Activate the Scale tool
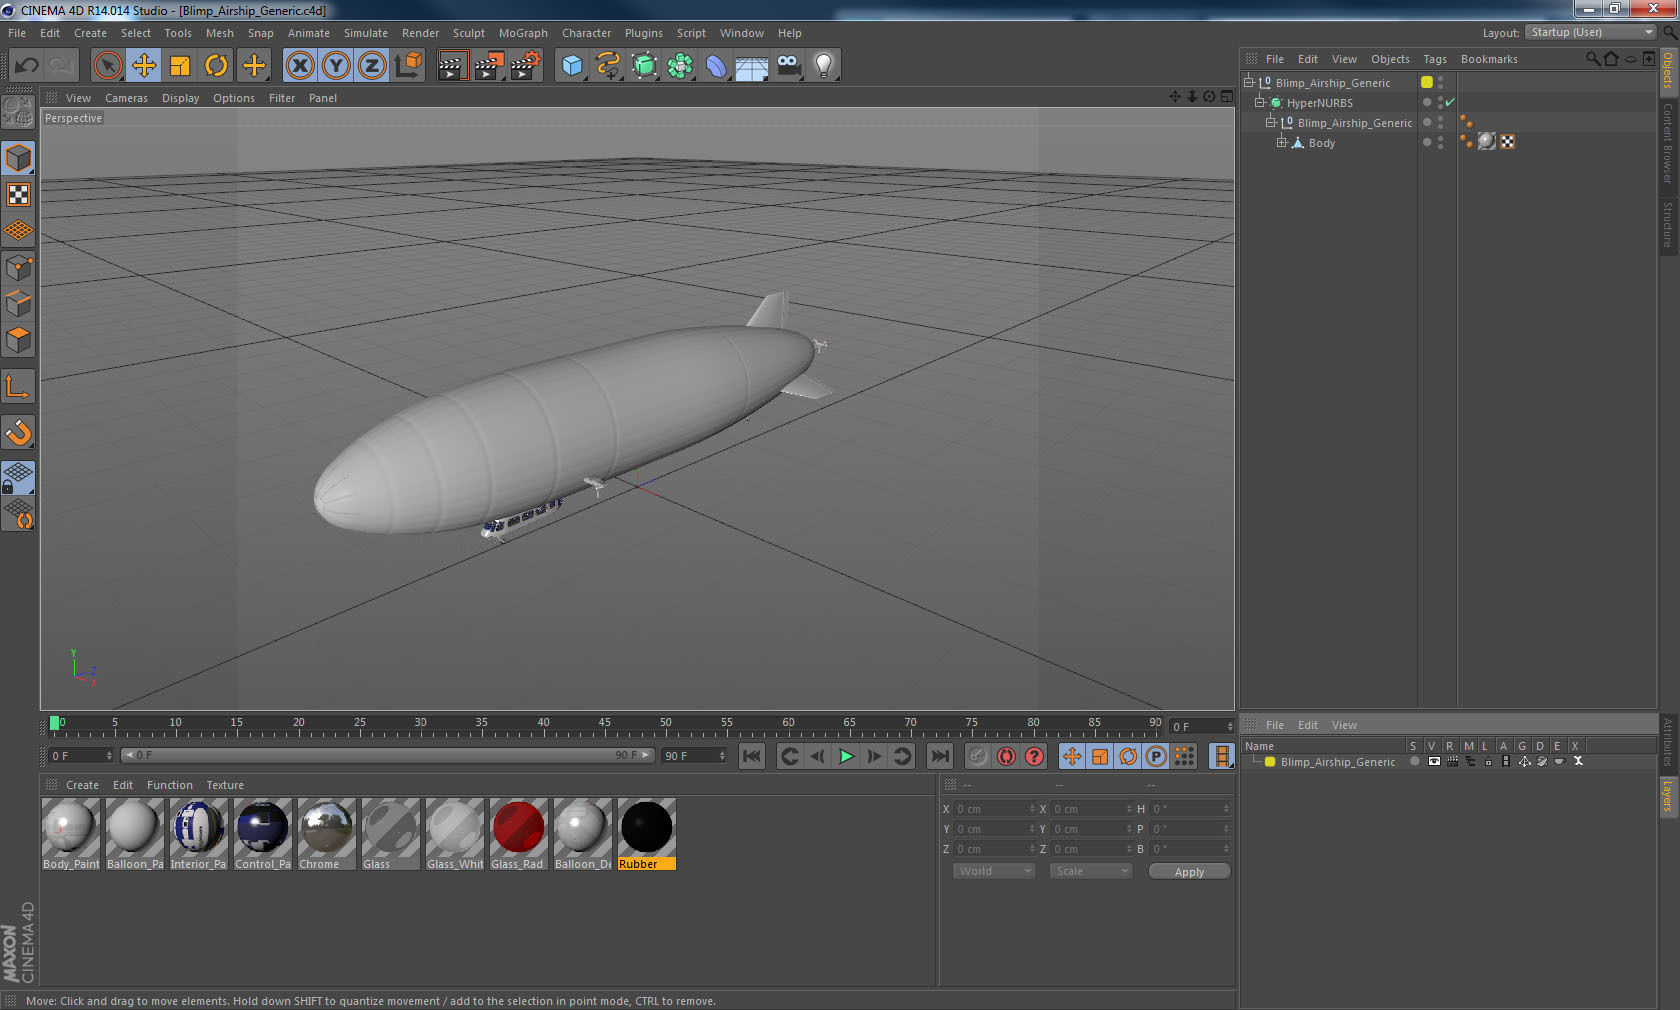Screen dimensions: 1680x1010 pyautogui.click(x=180, y=66)
